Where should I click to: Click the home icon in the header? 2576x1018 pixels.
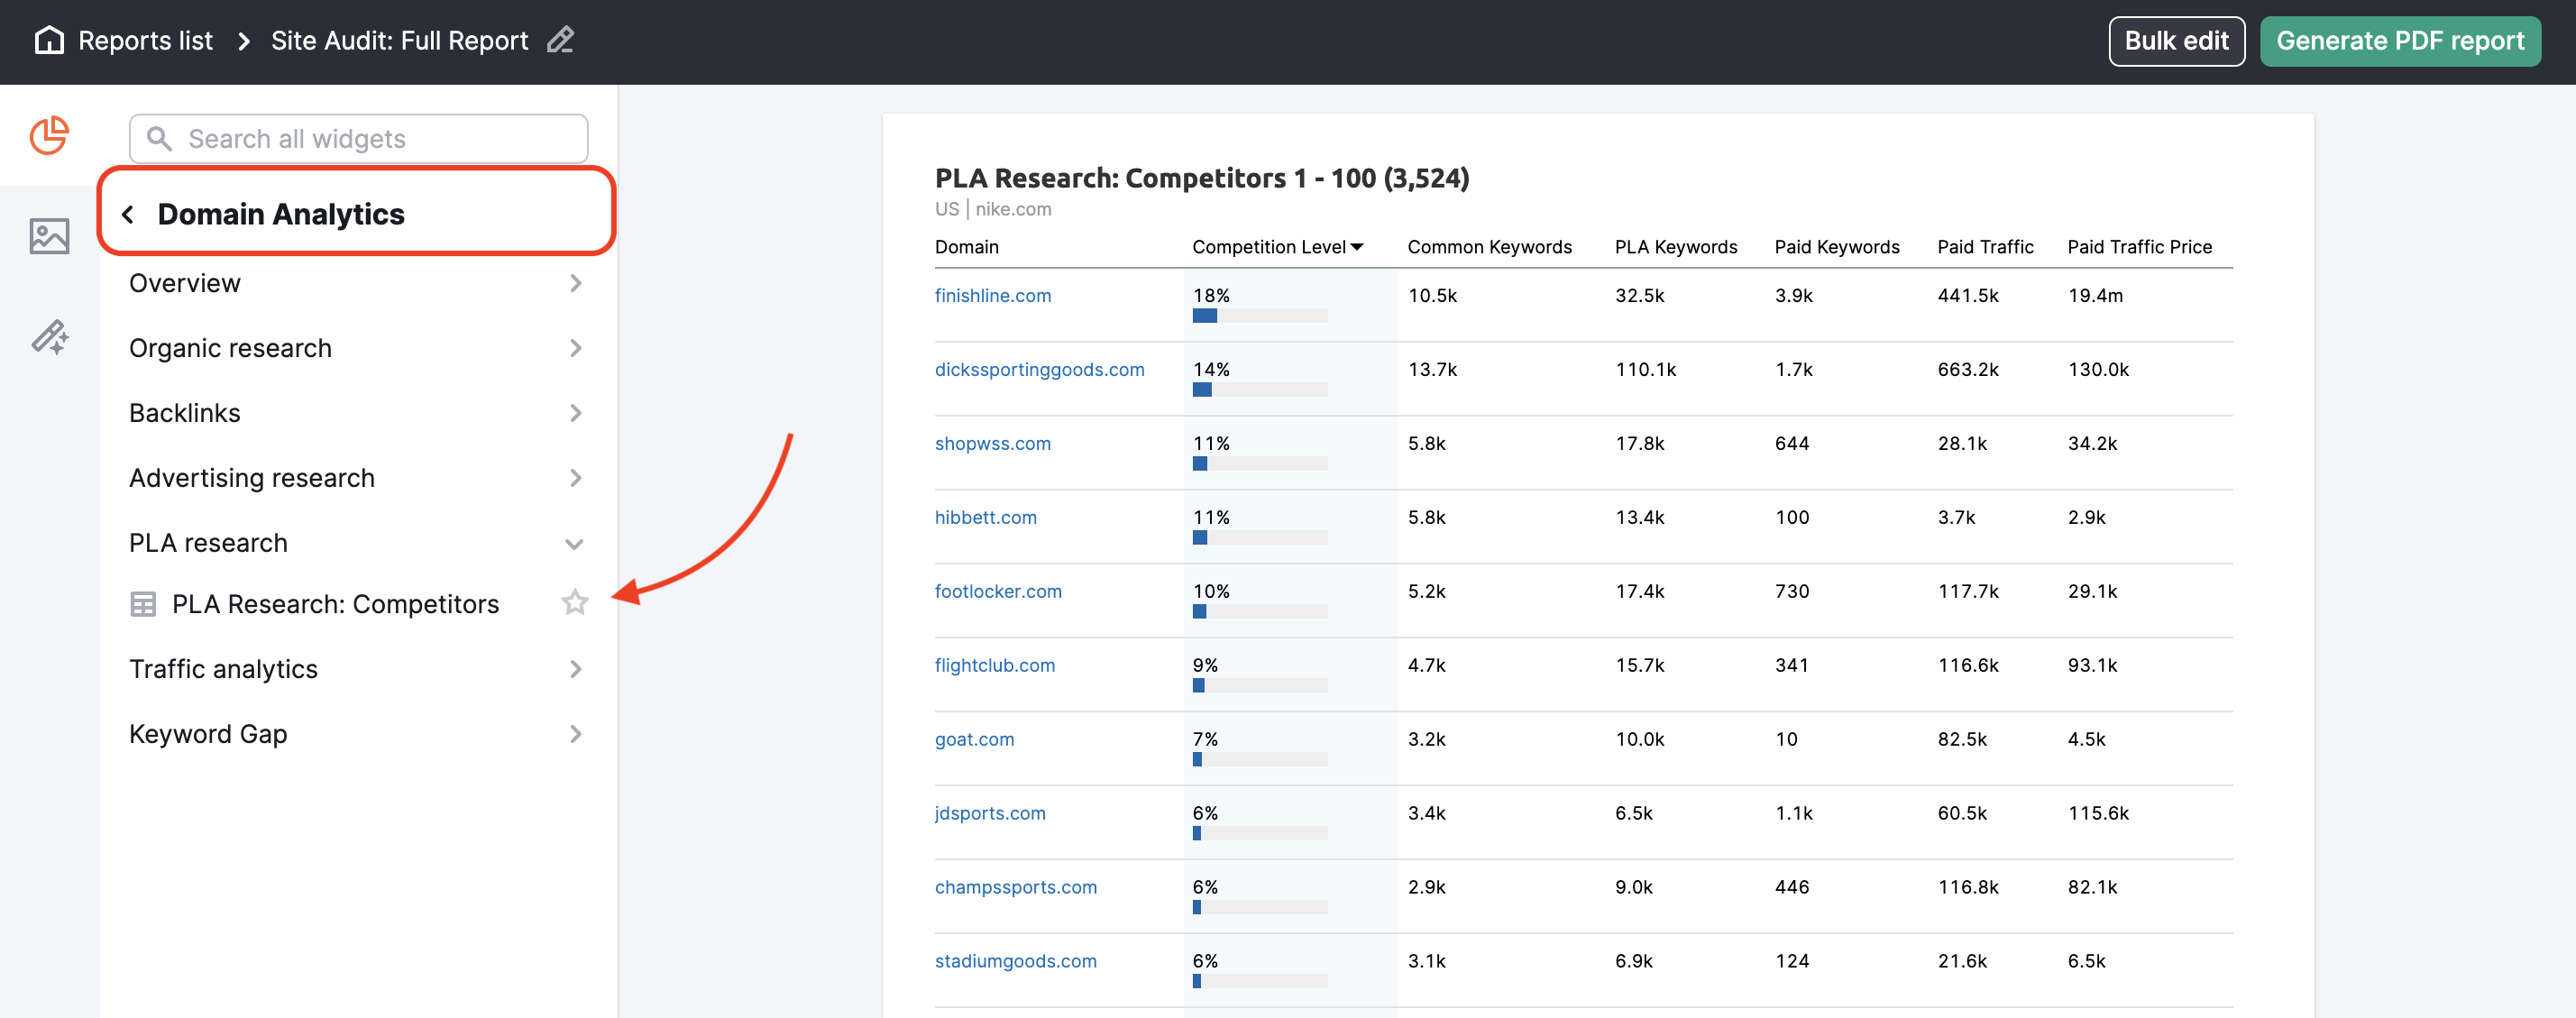click(49, 40)
